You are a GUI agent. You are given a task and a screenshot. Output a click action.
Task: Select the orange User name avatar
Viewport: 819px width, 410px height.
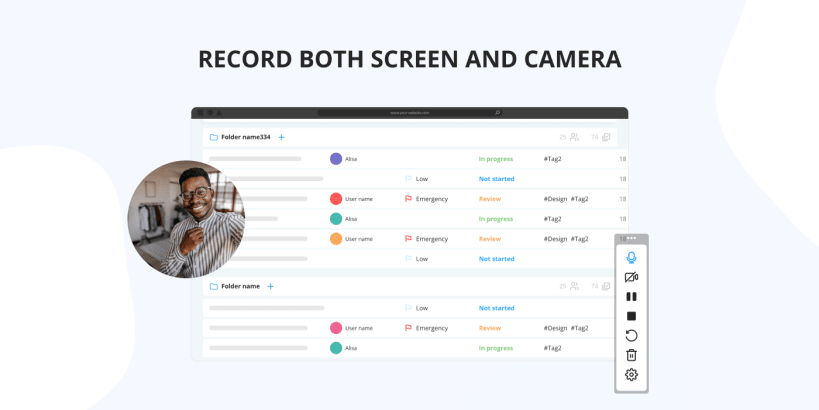(x=336, y=239)
